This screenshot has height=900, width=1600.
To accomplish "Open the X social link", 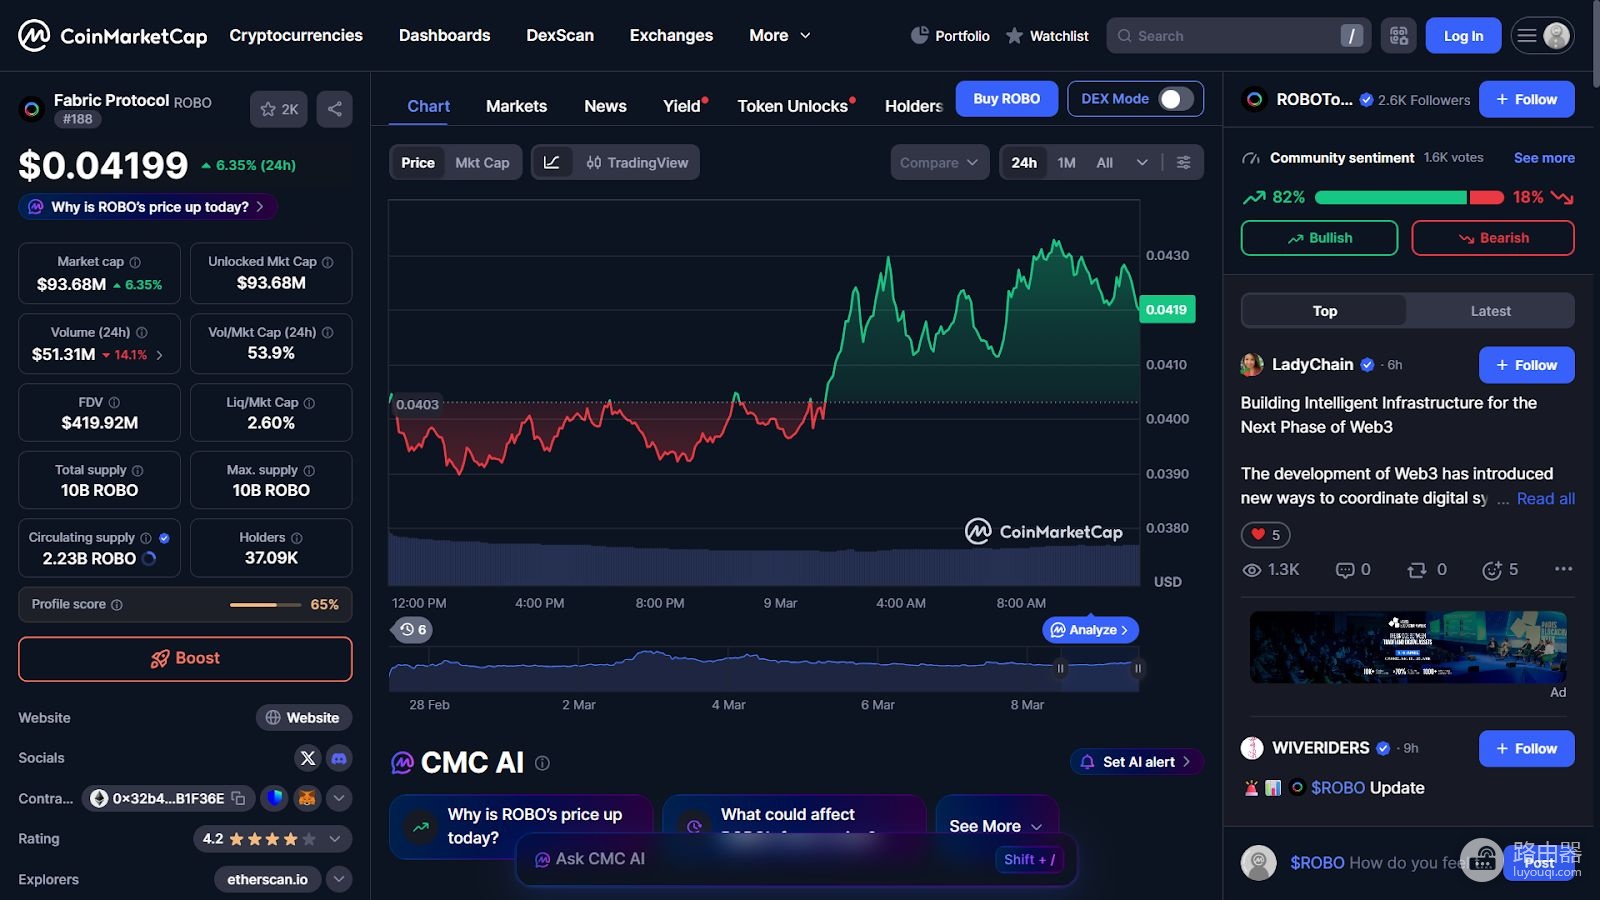I will 308,758.
